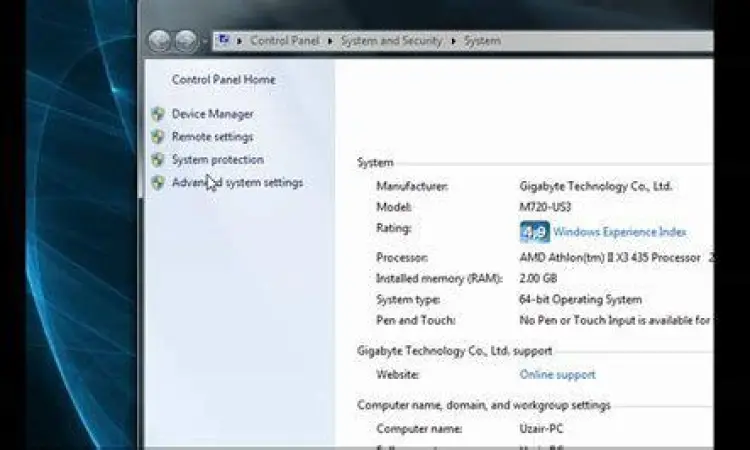750x450 pixels.
Task: Click the Installed memory (RAM) label
Action: [x=439, y=278]
